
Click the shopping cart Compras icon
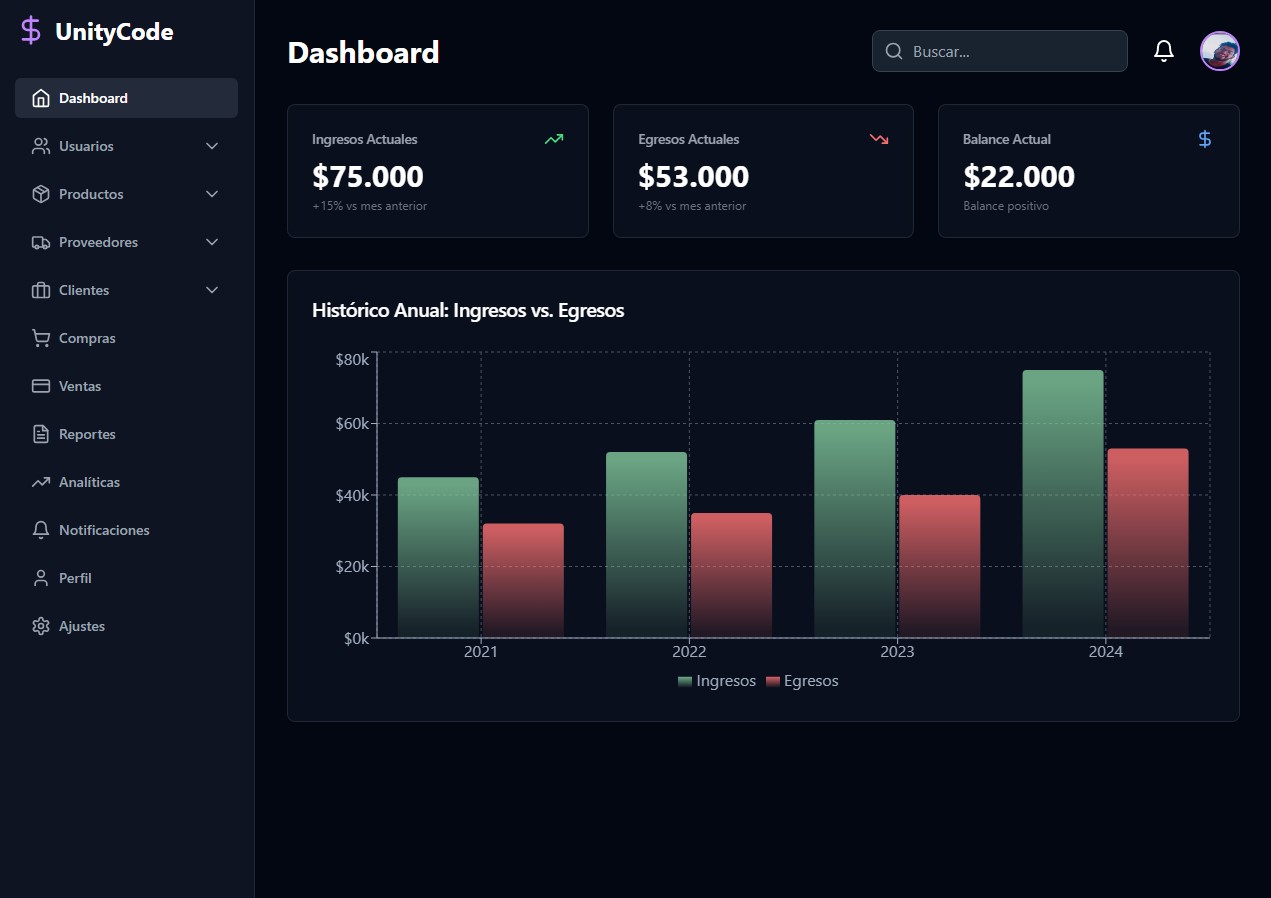tap(41, 338)
